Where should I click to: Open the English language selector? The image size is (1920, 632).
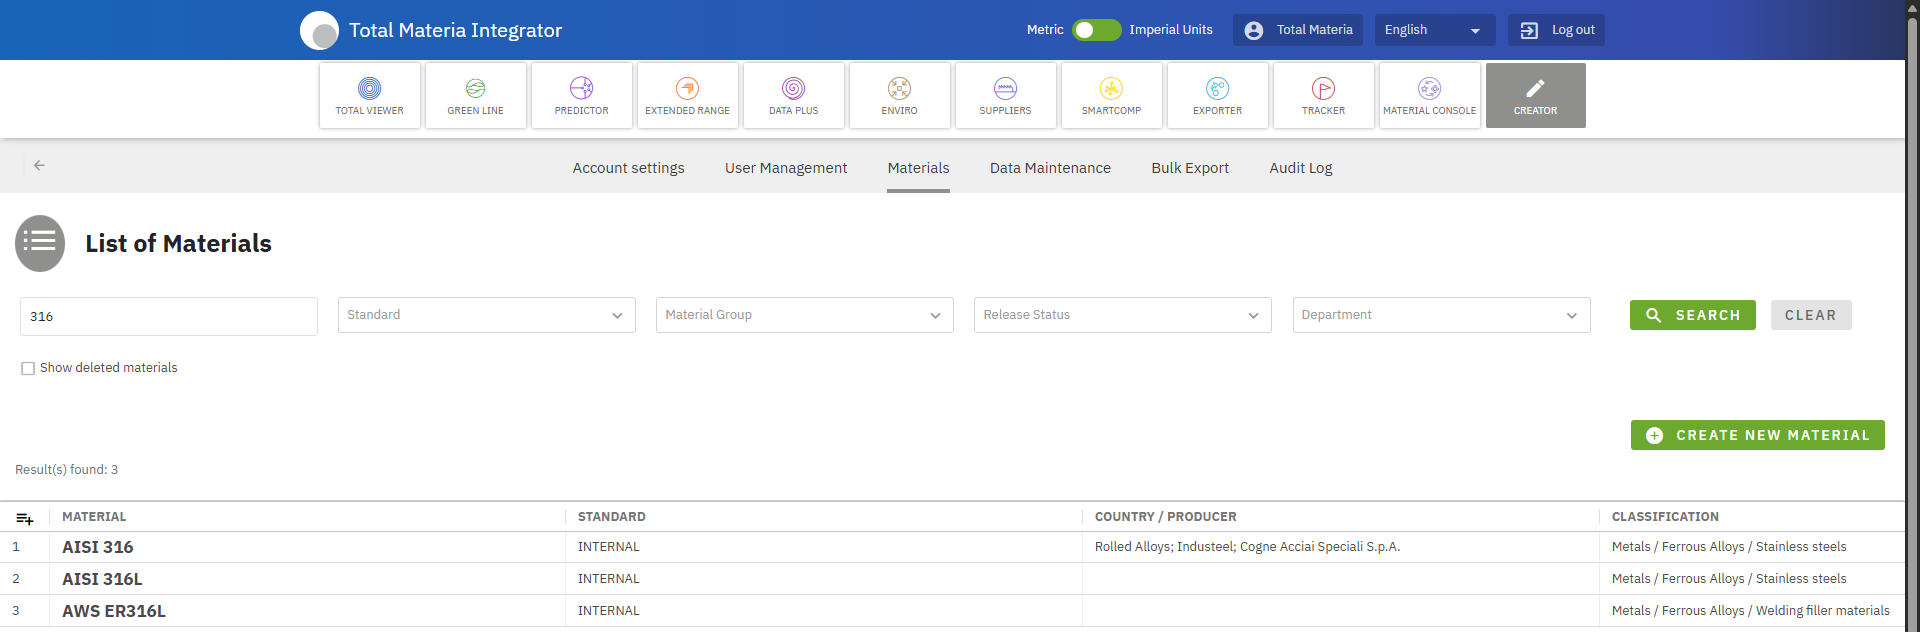click(x=1433, y=30)
